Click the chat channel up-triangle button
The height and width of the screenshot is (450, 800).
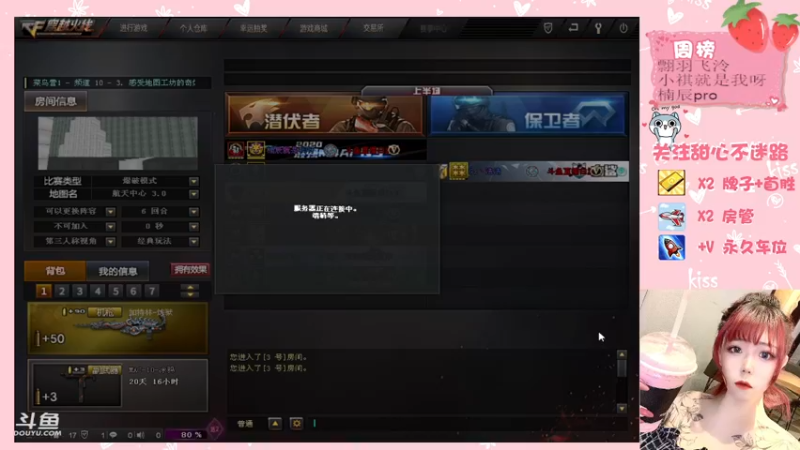274,423
